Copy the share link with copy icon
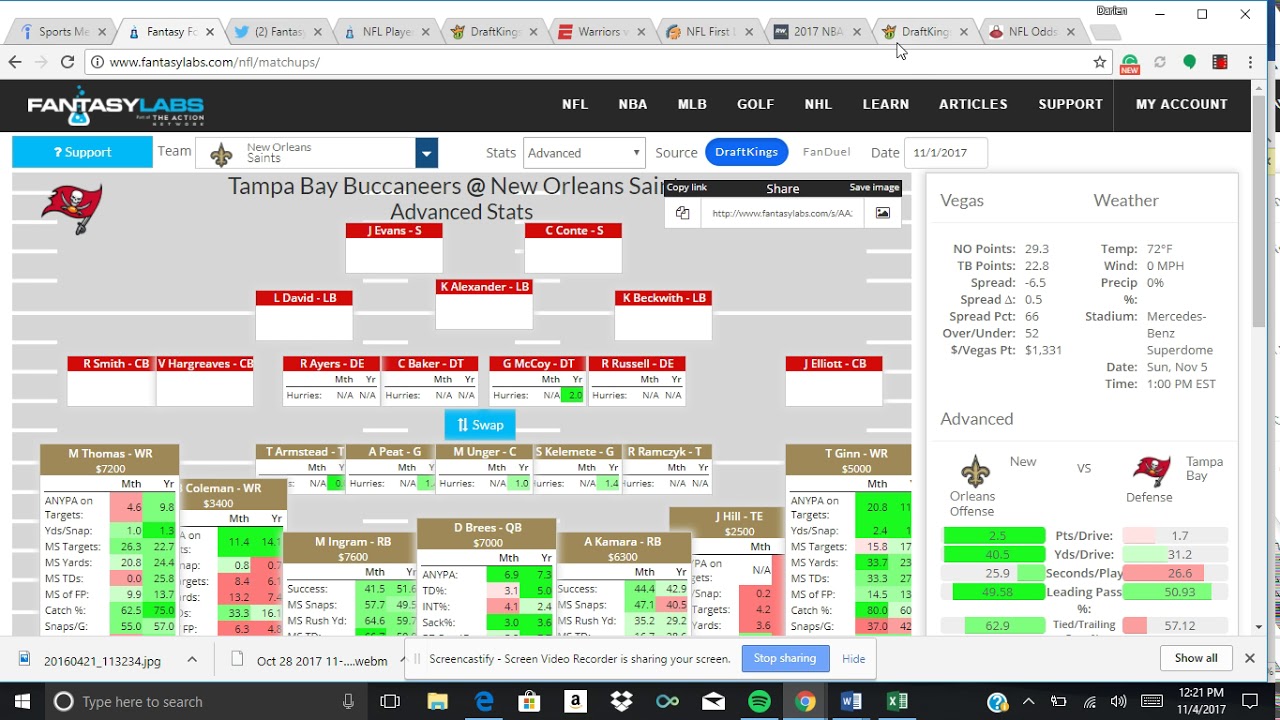This screenshot has height=720, width=1280. pos(682,213)
